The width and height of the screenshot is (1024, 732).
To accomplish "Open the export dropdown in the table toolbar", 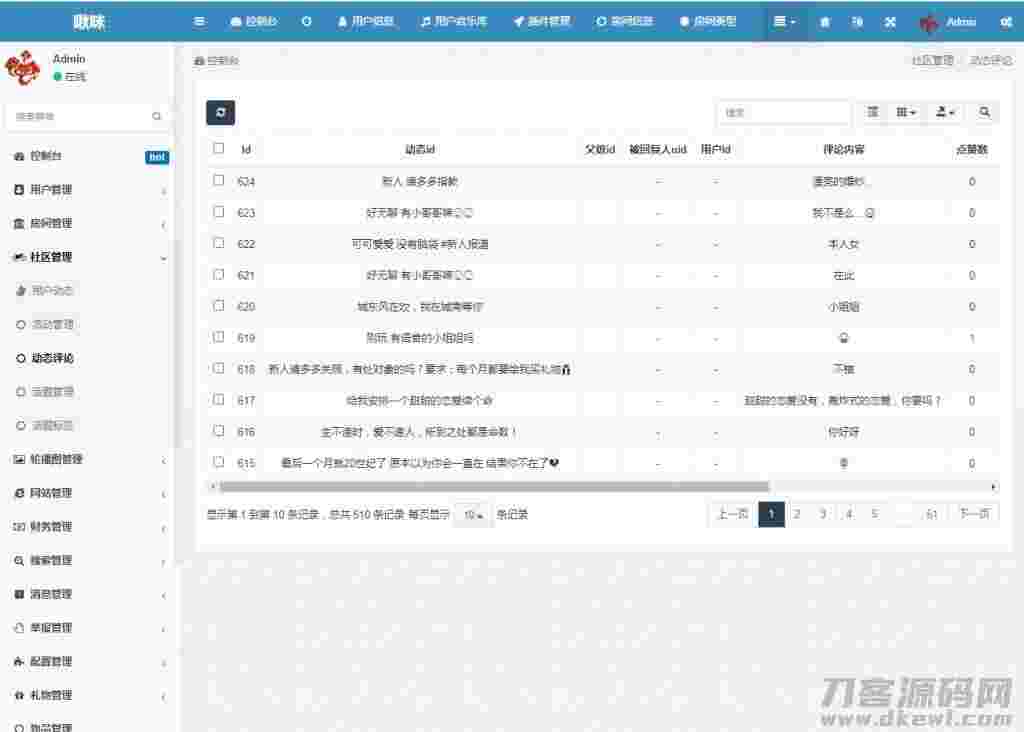I will click(x=945, y=112).
